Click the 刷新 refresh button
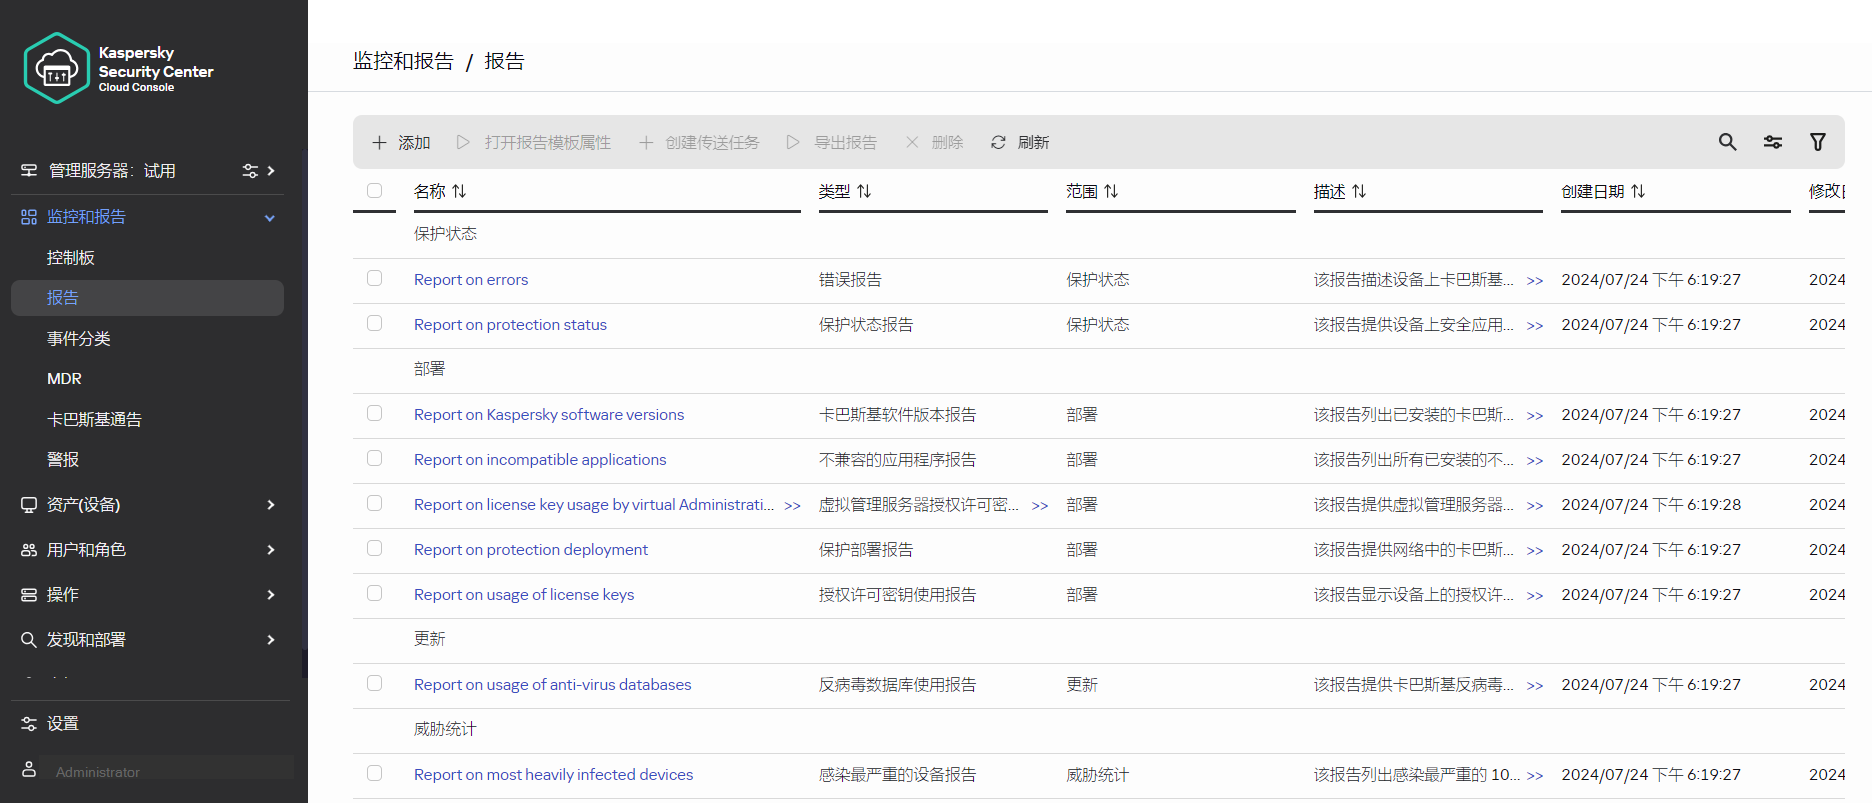Viewport: 1872px width, 803px height. coord(1020,143)
